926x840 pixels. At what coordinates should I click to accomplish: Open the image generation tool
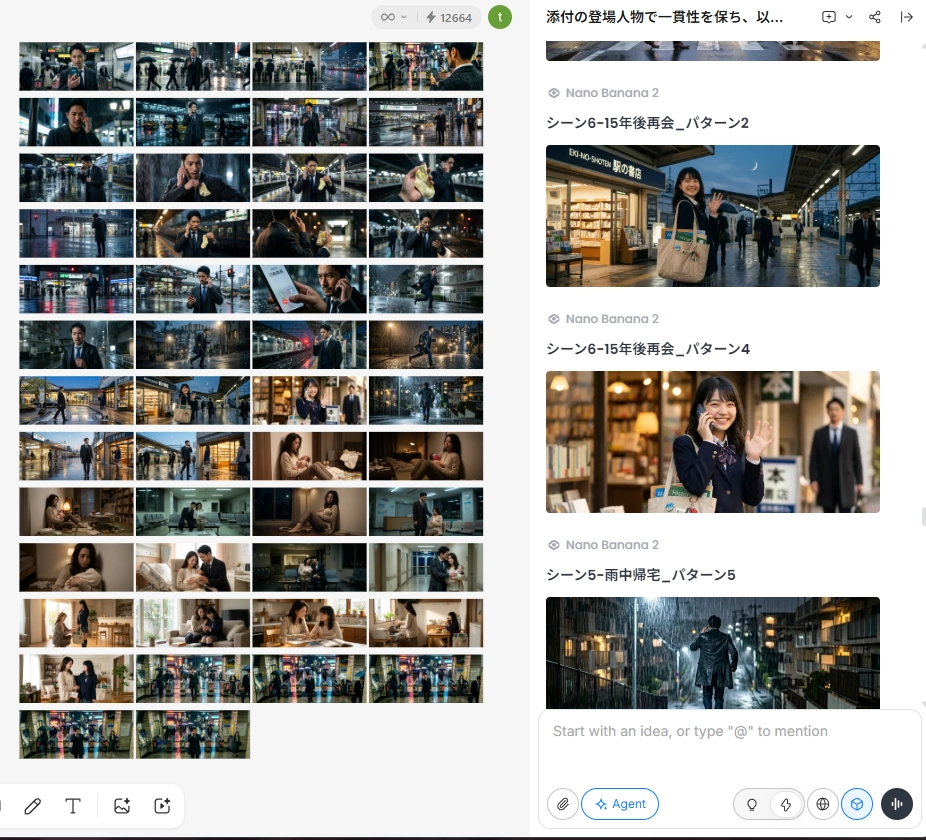point(122,806)
